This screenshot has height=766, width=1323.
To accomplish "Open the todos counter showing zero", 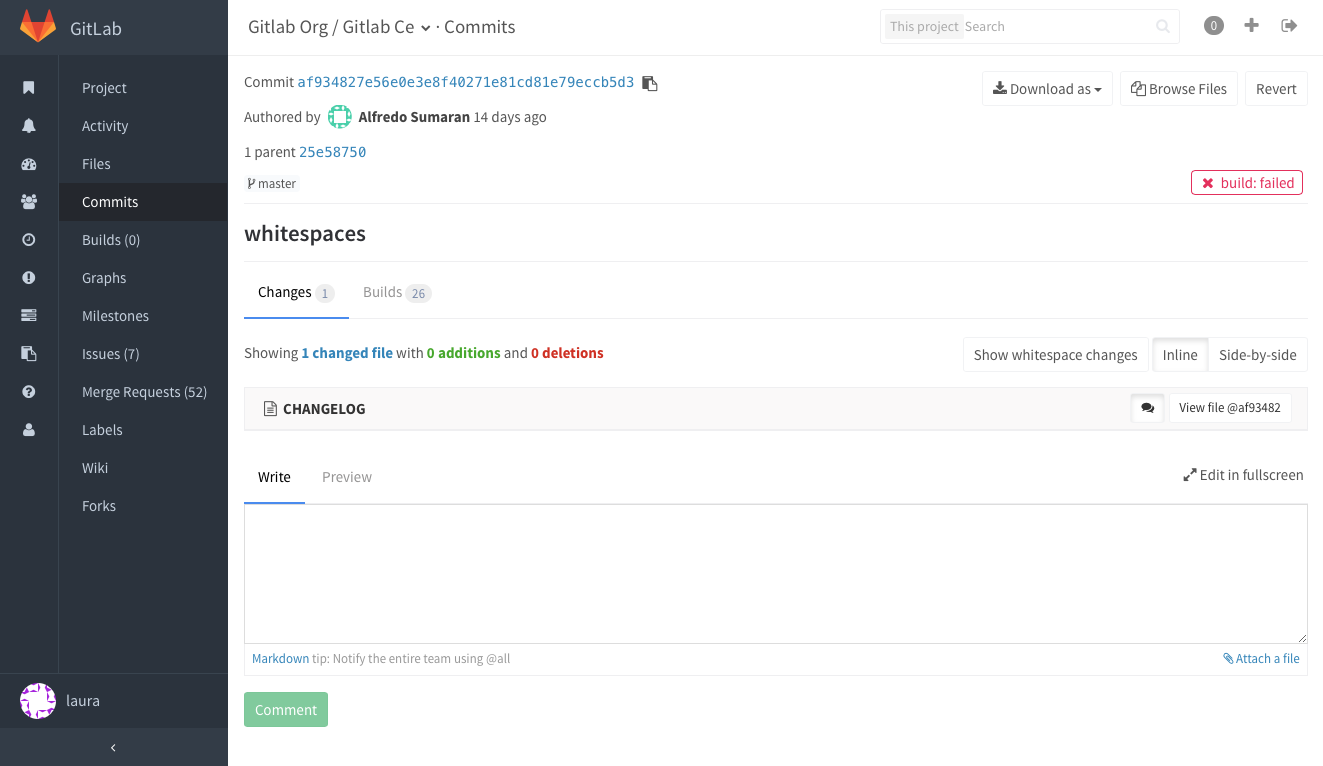I will (x=1213, y=25).
